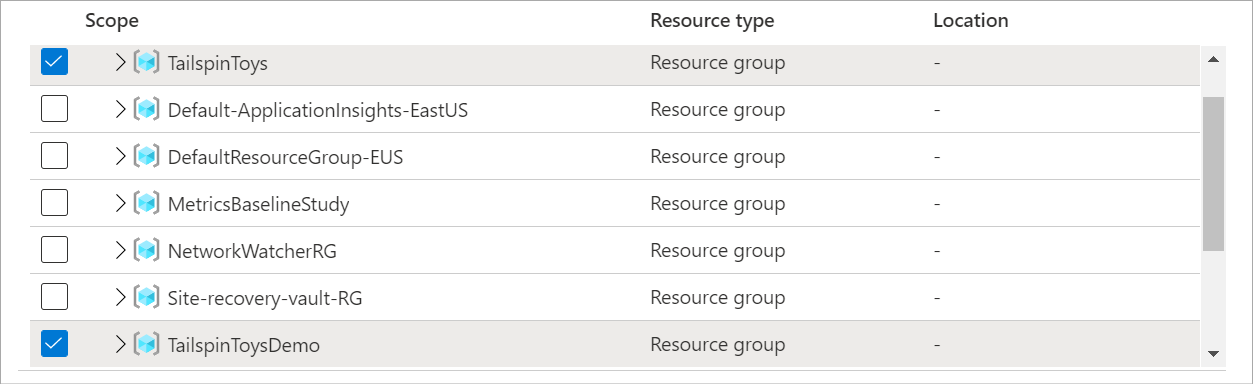Uncheck the TailspinToysDemo checkbox

54,344
